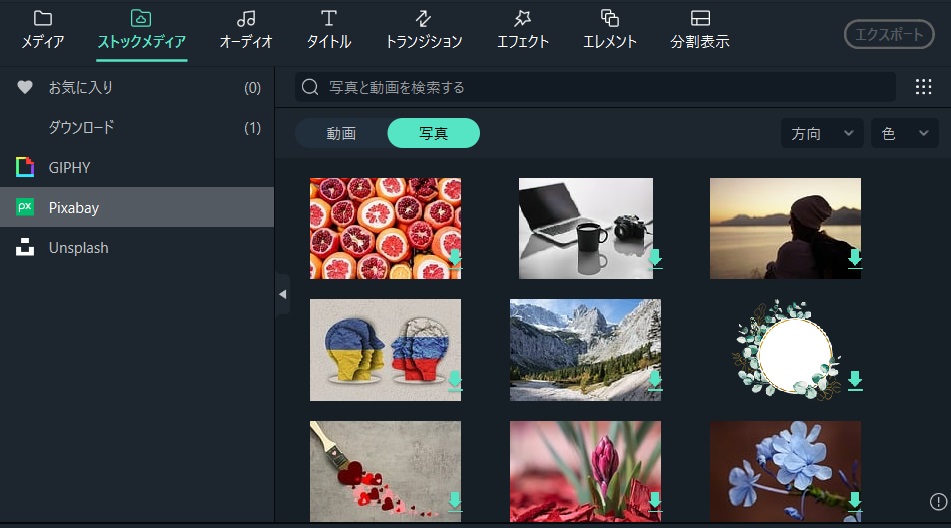951x528 pixels.
Task: Open the エフェクト tab
Action: 523,30
